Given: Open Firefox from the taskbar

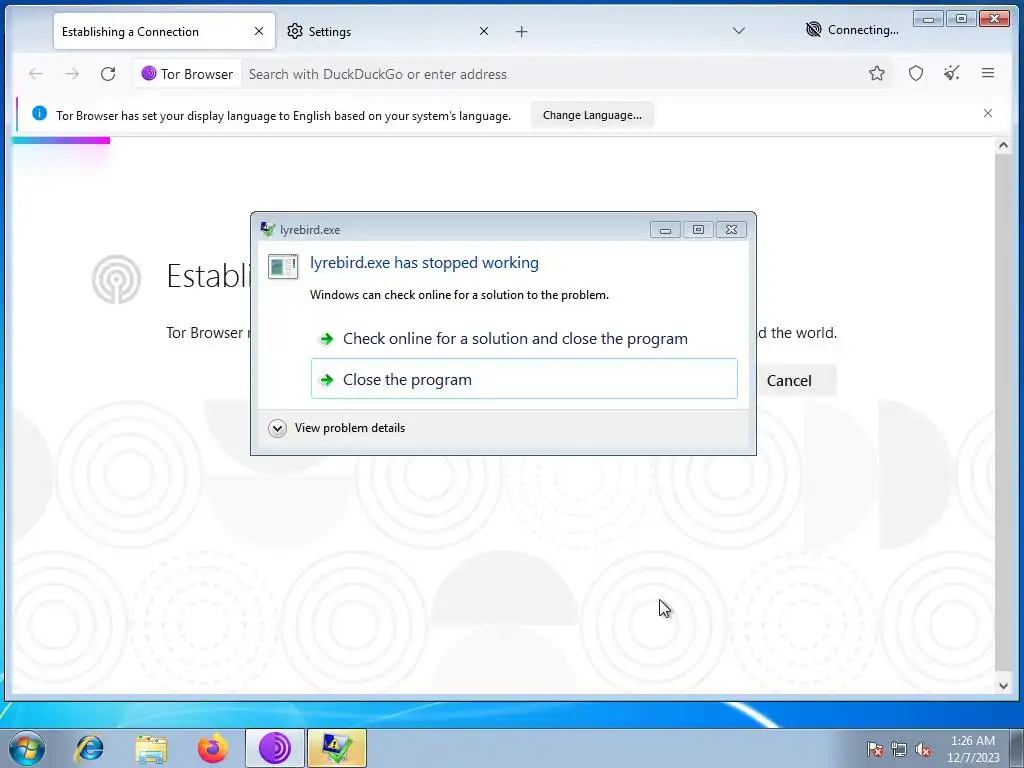Looking at the screenshot, I should 213,748.
